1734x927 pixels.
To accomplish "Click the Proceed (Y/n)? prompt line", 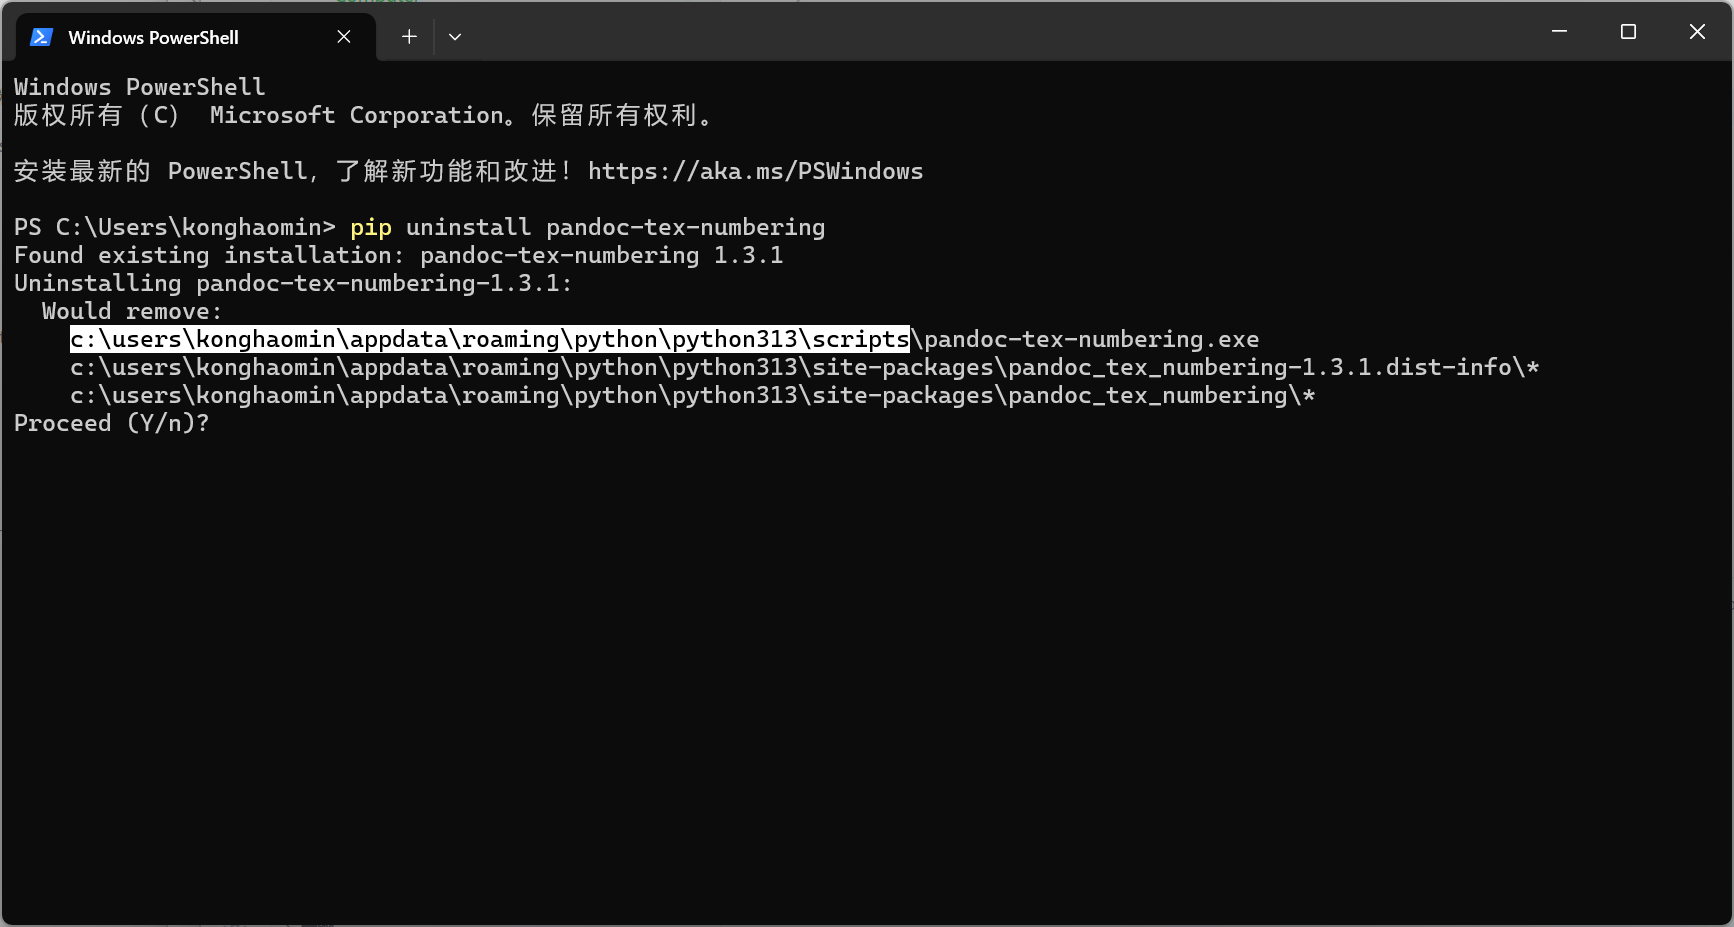I will 110,422.
